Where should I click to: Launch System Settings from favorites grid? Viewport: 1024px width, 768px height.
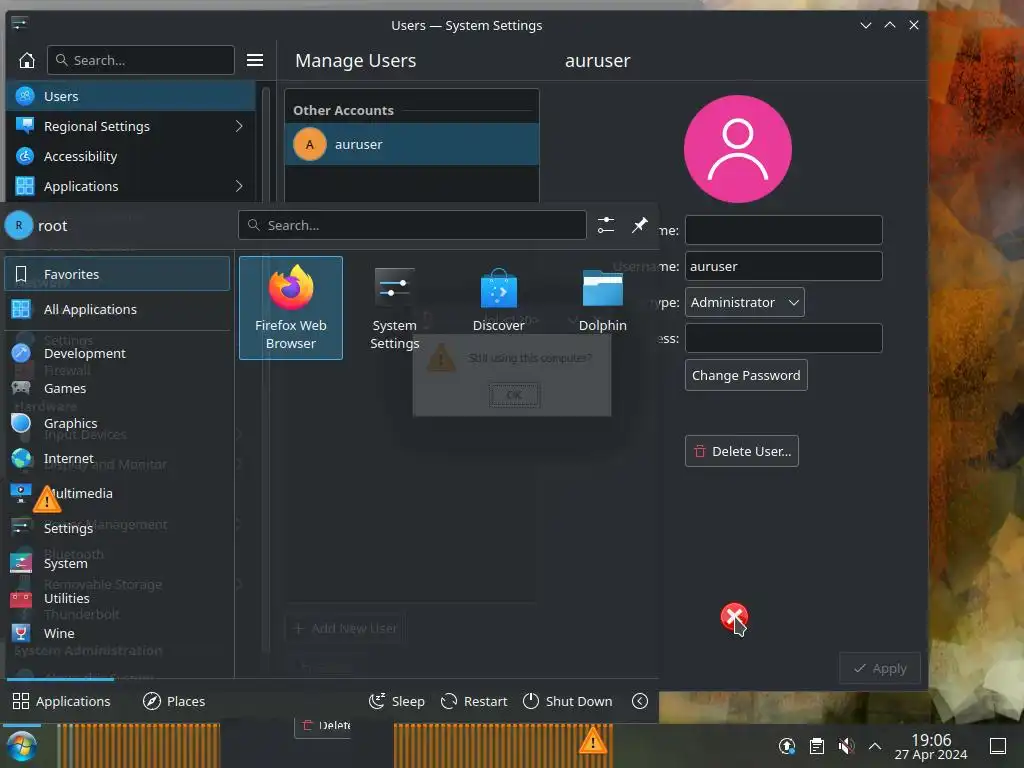pos(394,308)
